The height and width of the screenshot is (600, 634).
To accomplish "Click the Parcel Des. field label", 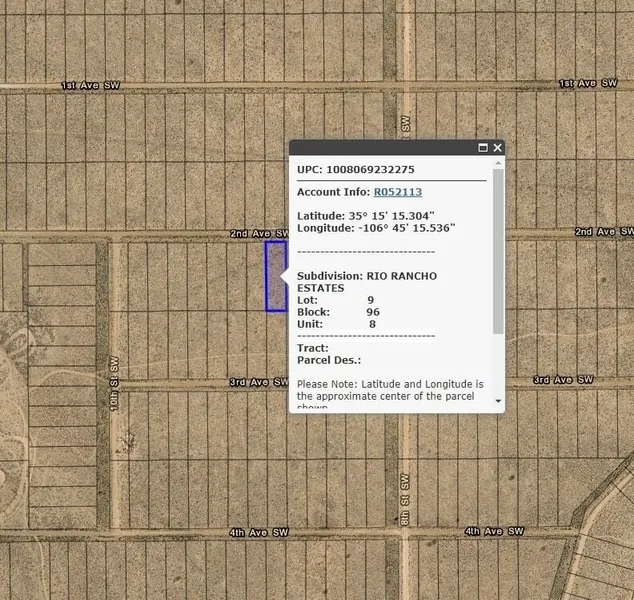I will pos(329,360).
